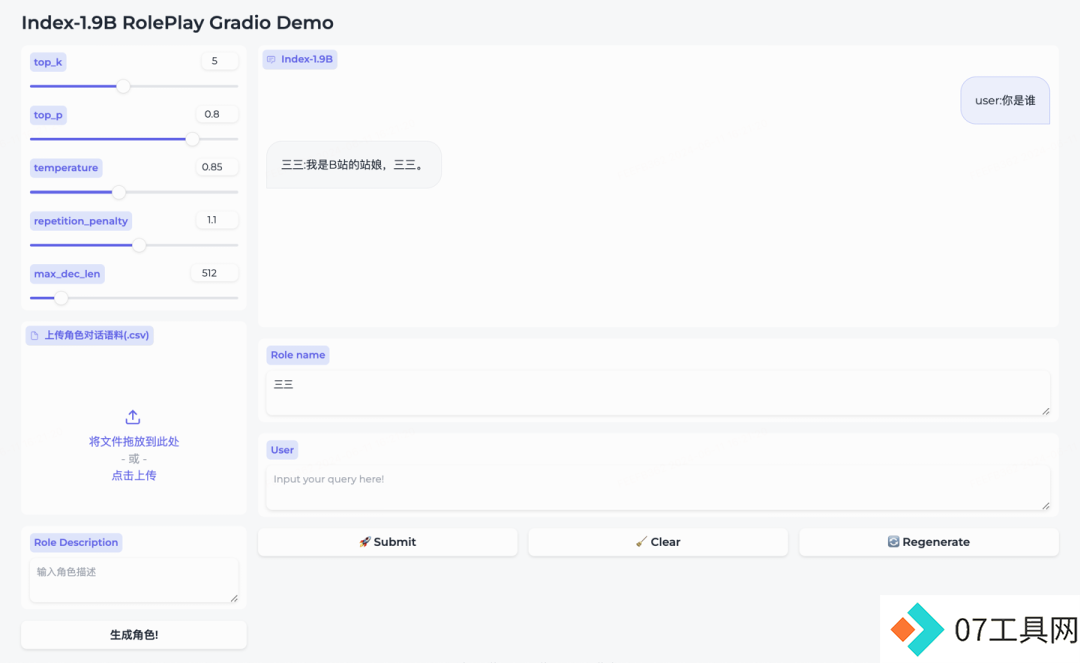Viewport: 1080px width, 663px height.
Task: Submit the query with the Submit button
Action: pos(388,542)
